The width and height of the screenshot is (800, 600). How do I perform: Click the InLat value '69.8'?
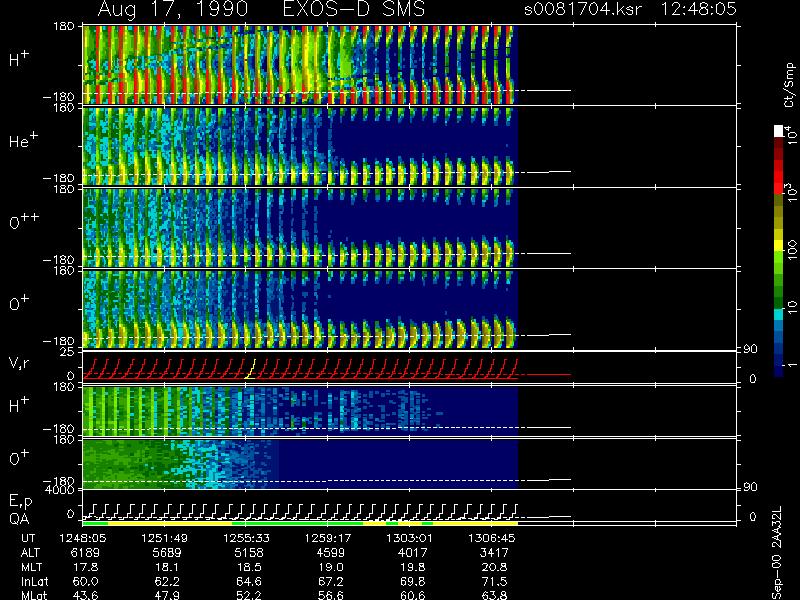click(412, 581)
